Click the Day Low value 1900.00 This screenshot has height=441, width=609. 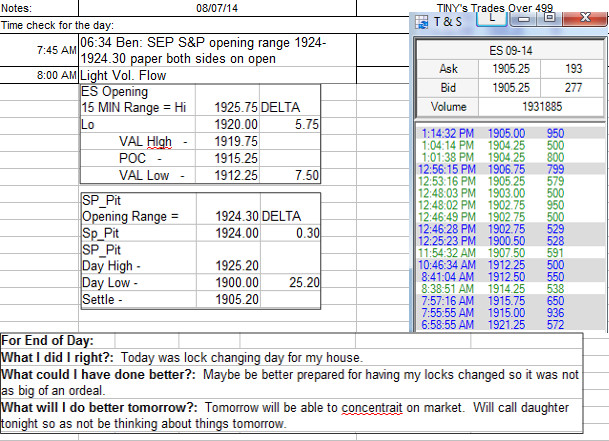228,282
